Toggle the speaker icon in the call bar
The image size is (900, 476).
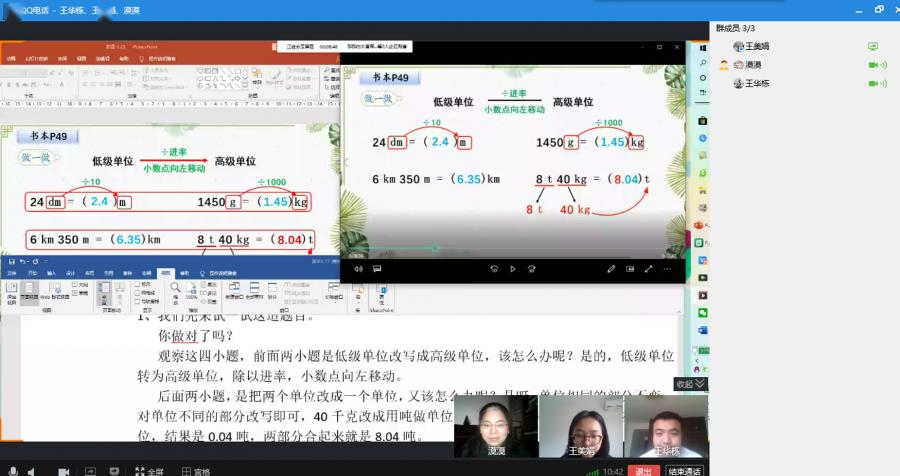tap(32, 471)
